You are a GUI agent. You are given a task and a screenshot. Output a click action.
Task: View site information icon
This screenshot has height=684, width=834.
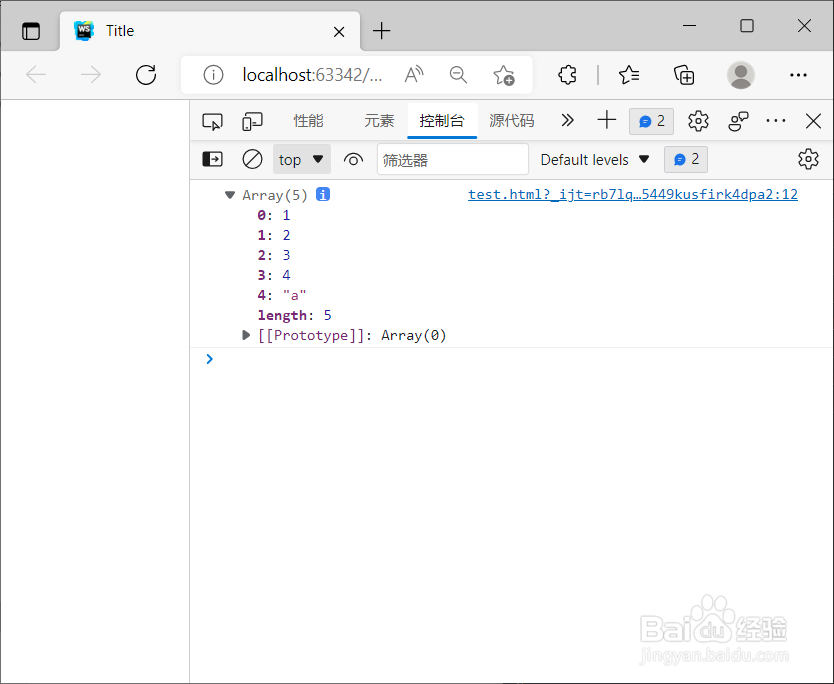[x=213, y=75]
